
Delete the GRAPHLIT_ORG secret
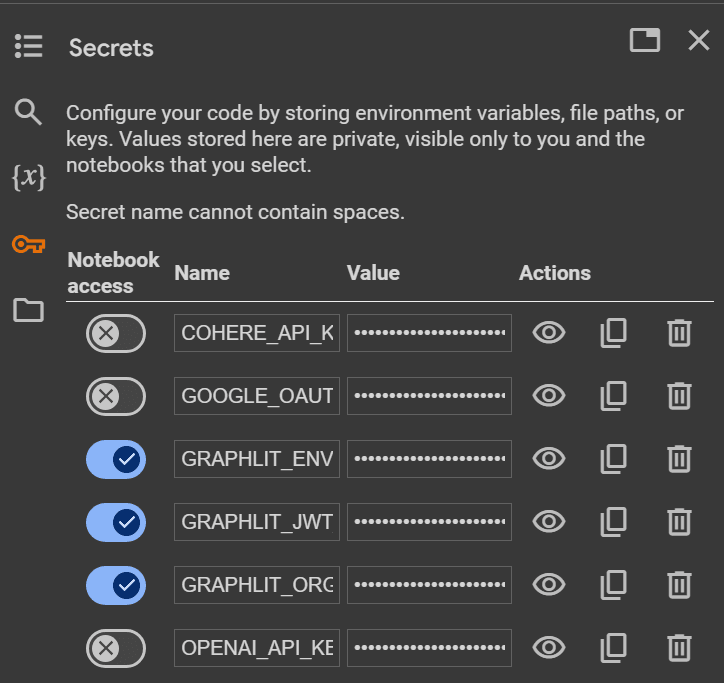679,585
